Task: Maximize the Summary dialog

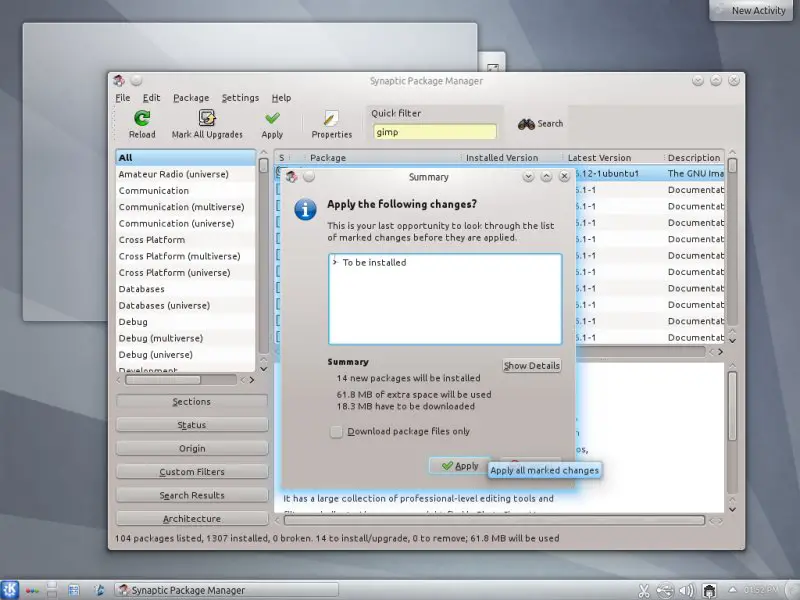Action: click(546, 177)
